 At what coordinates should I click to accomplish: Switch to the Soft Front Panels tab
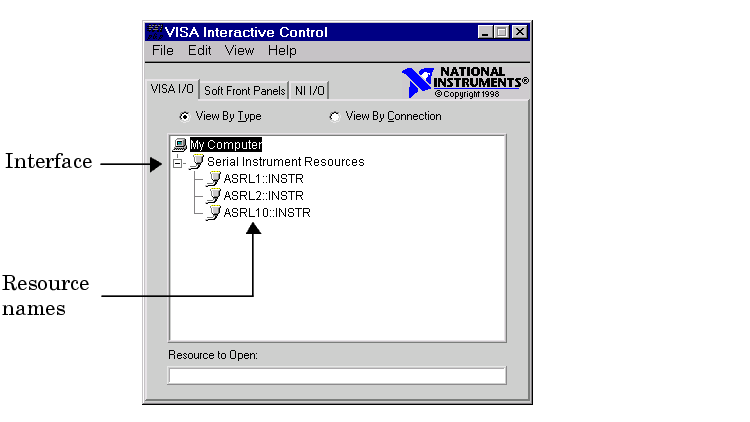pyautogui.click(x=244, y=90)
